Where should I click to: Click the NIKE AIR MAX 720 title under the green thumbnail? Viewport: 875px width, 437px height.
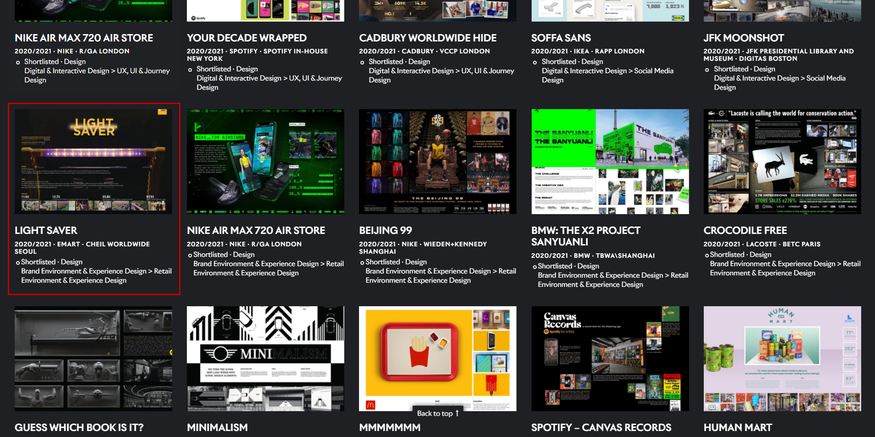click(x=257, y=230)
